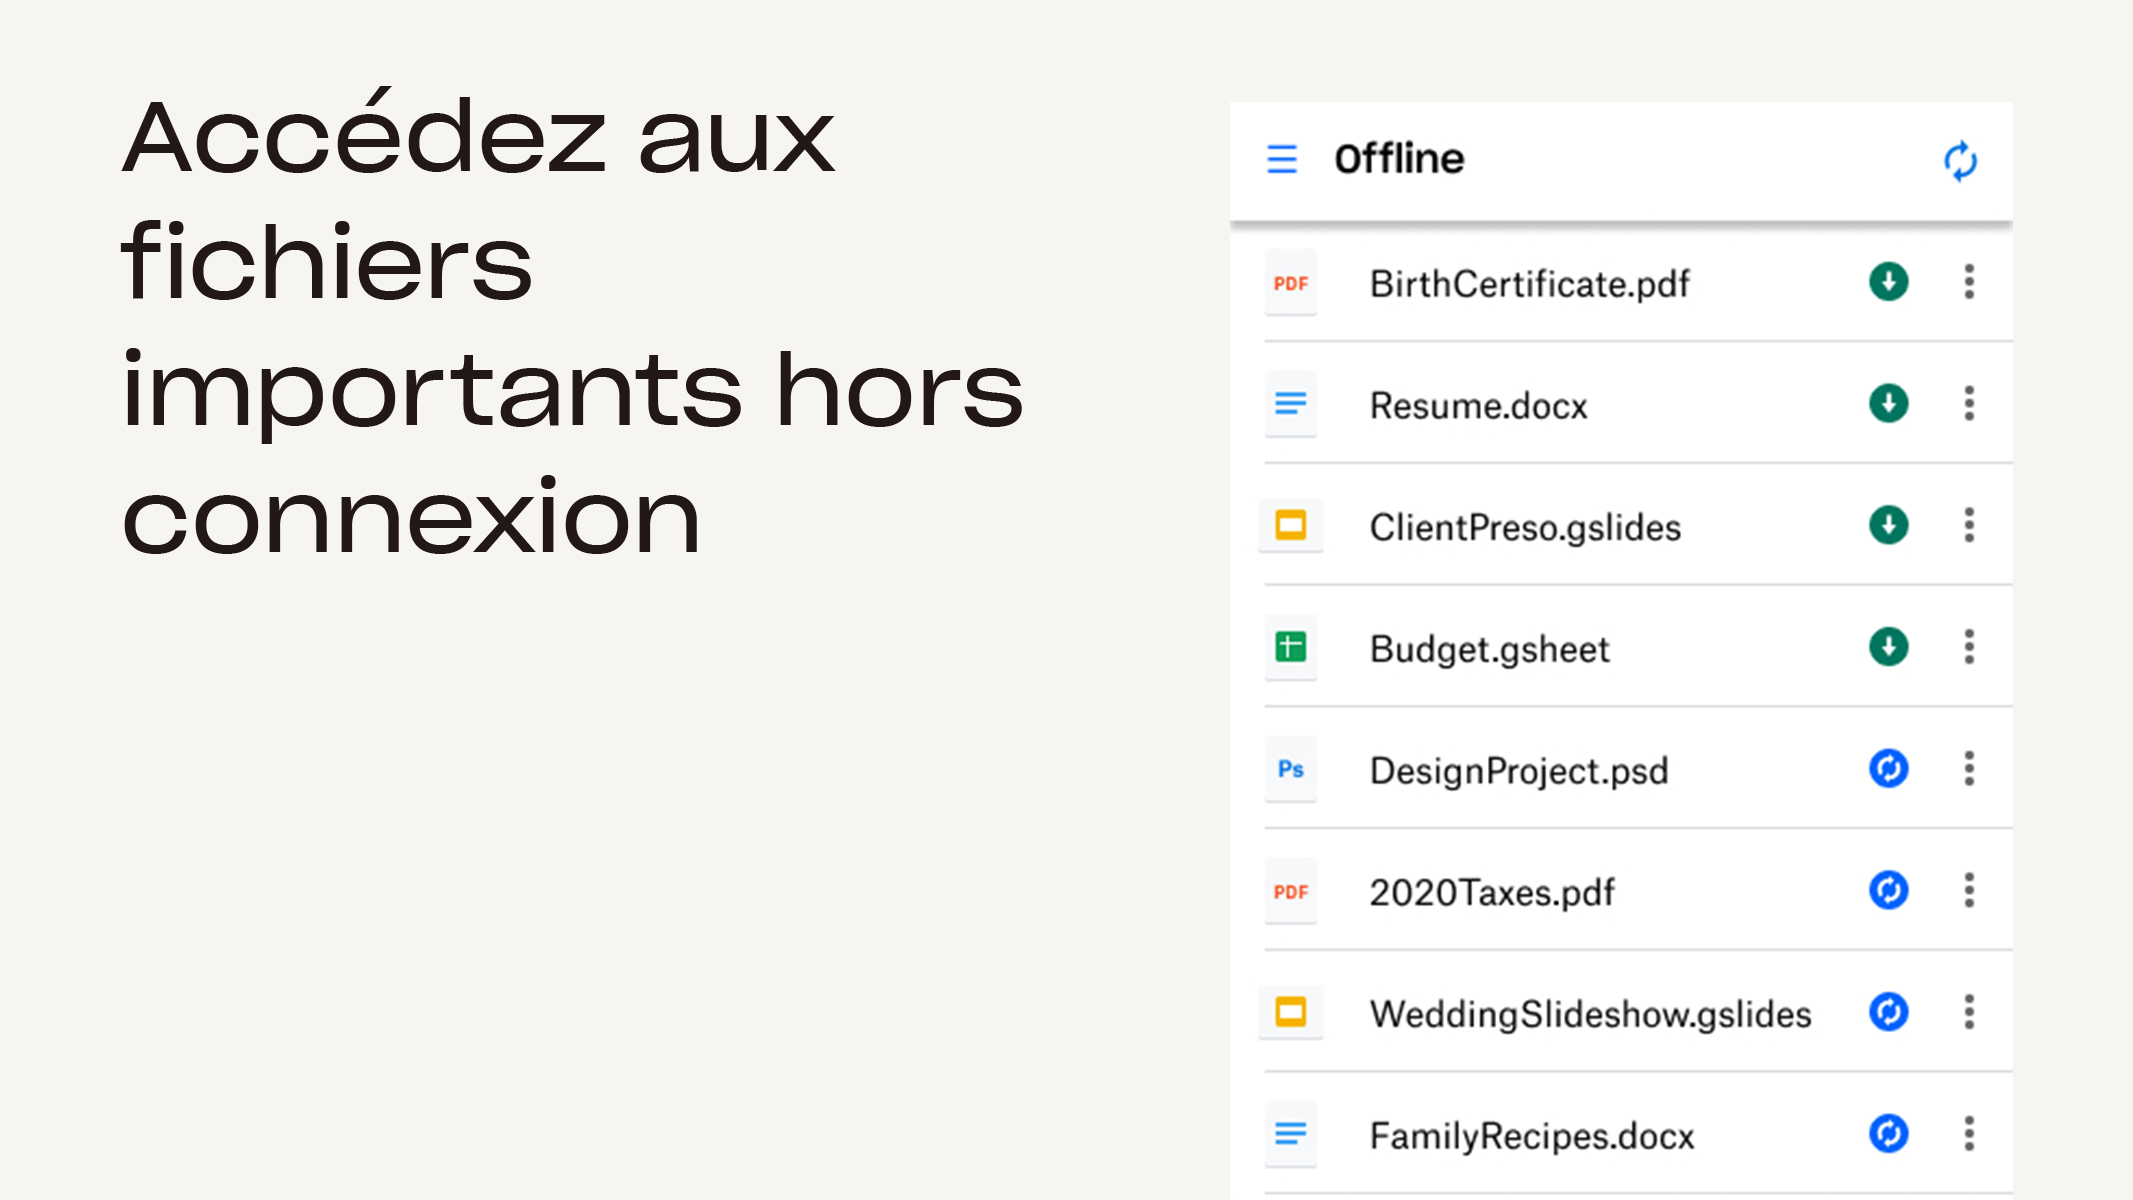The width and height of the screenshot is (2133, 1200).
Task: Click downloaded status badge on BirthCertificate.pdf
Action: pos(1889,282)
